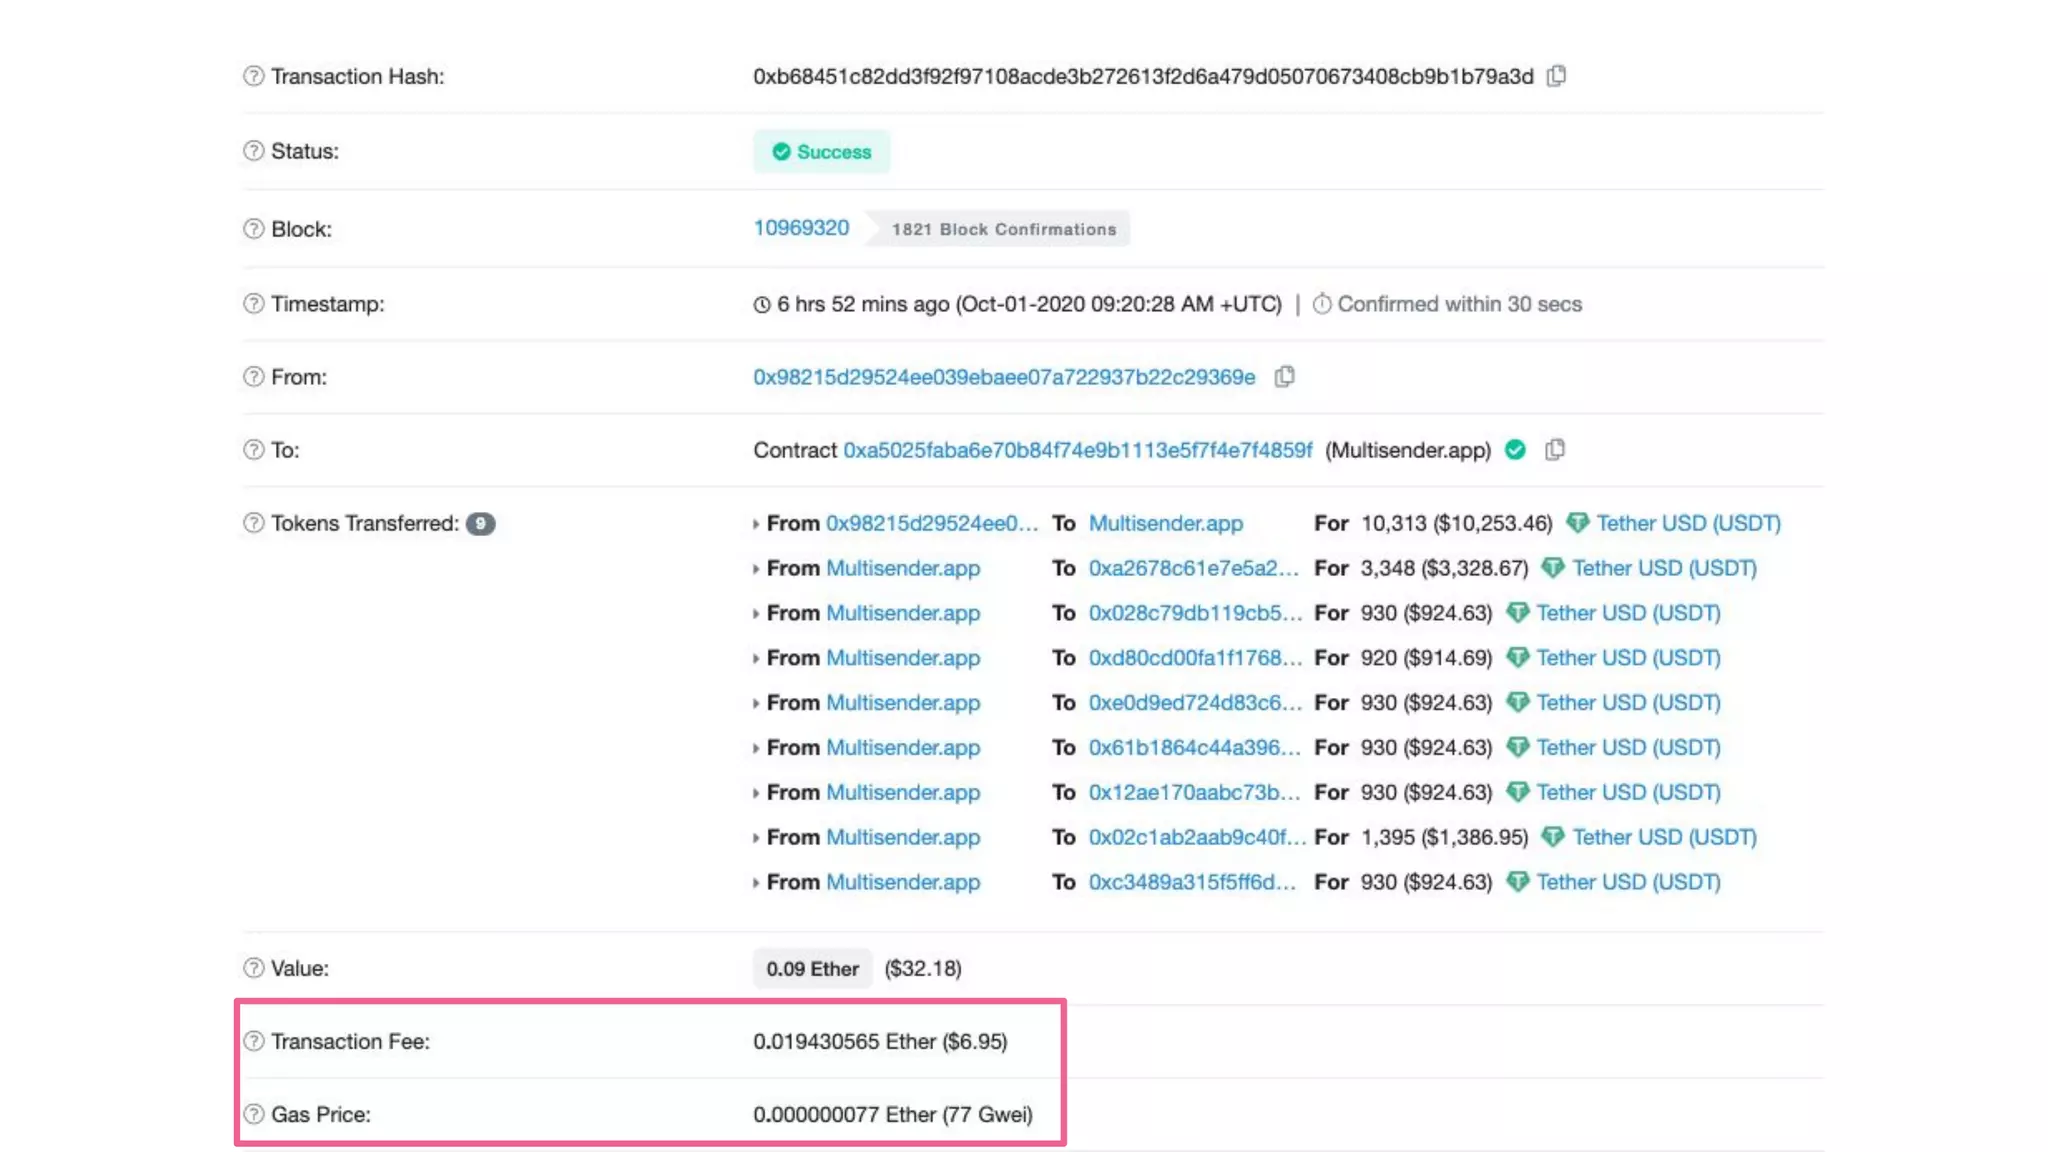The width and height of the screenshot is (2048, 1152).
Task: Copy the transaction hash to clipboard
Action: pos(1556,76)
